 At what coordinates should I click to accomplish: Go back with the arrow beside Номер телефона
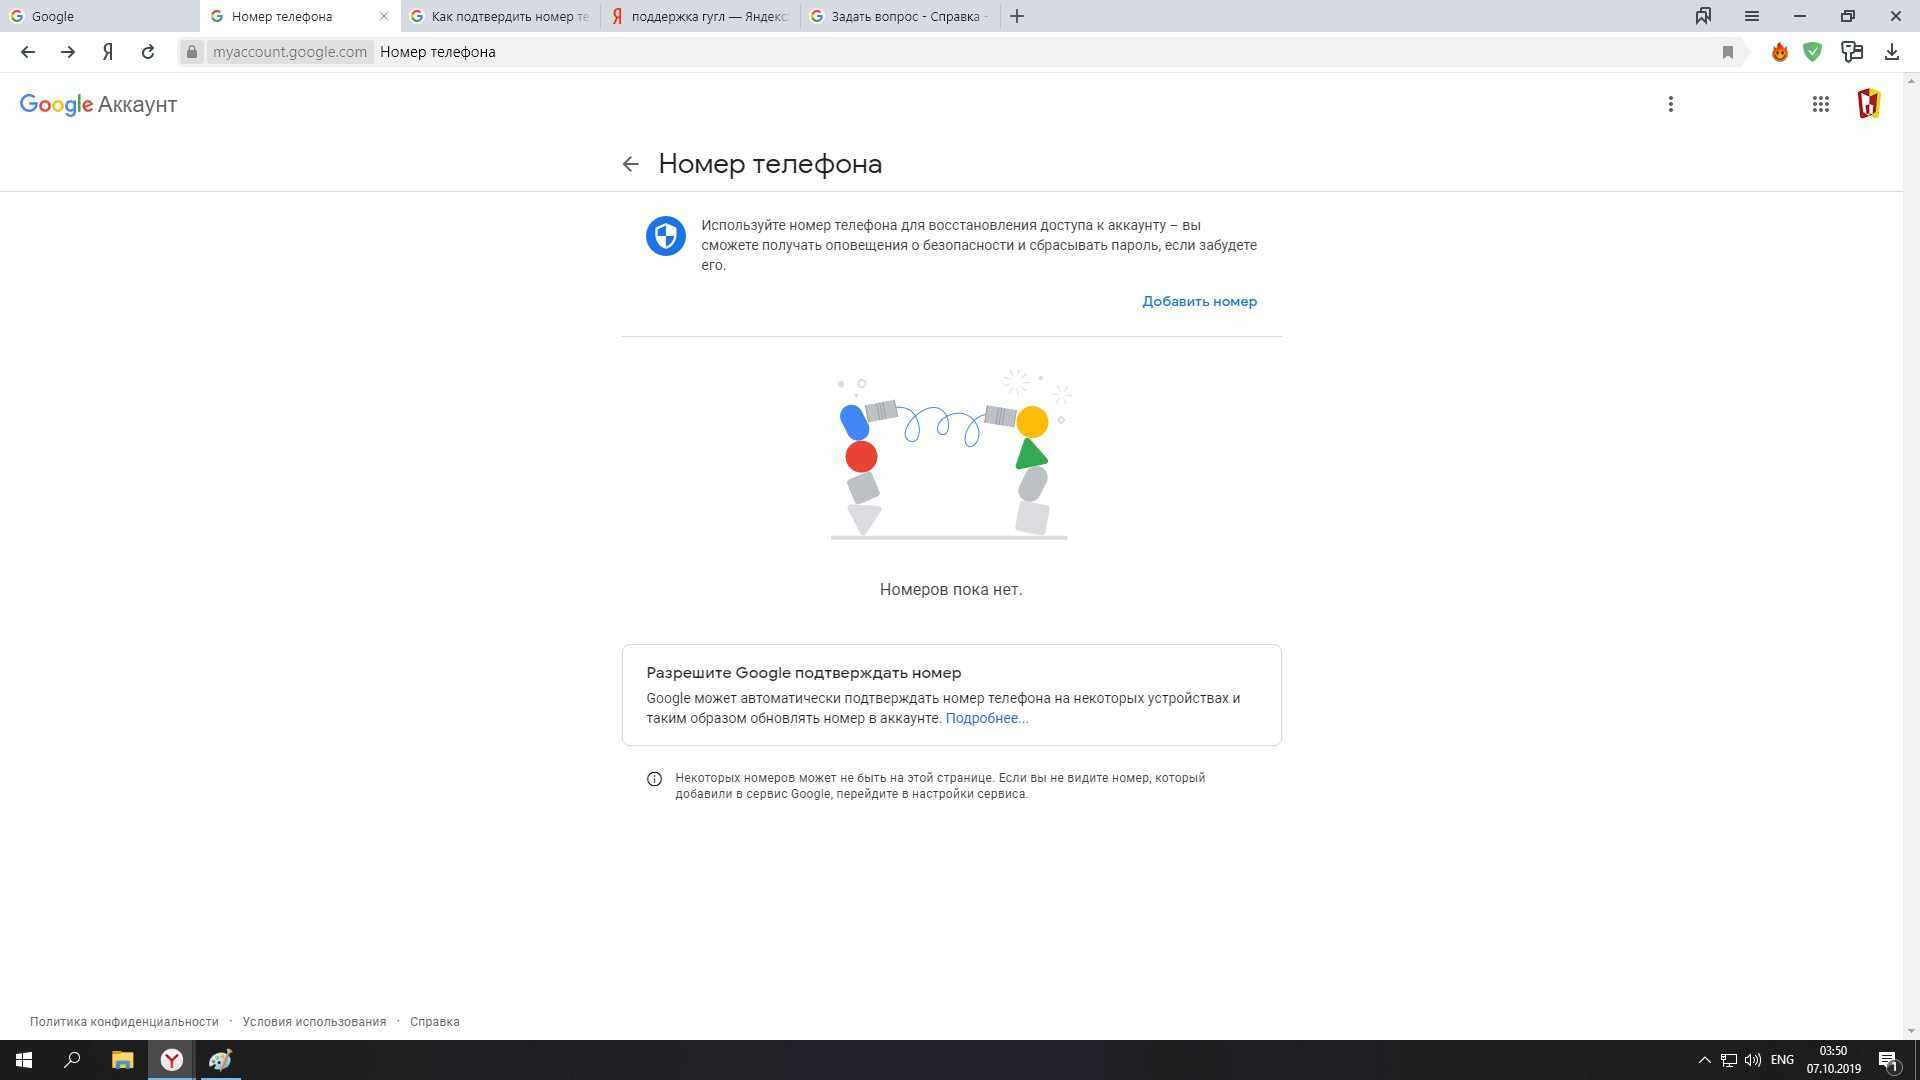pyautogui.click(x=630, y=164)
